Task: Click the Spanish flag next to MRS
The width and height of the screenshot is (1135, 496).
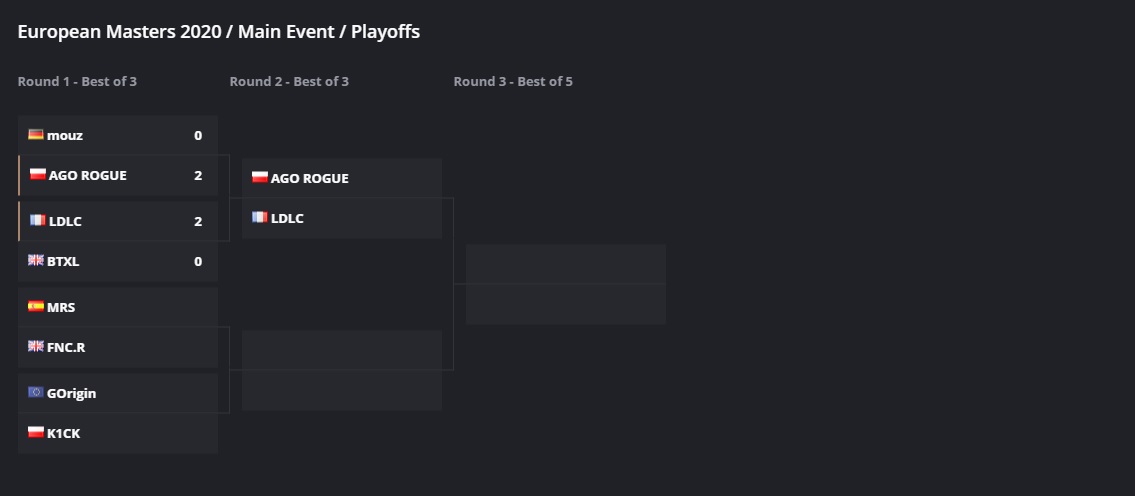Action: click(36, 307)
